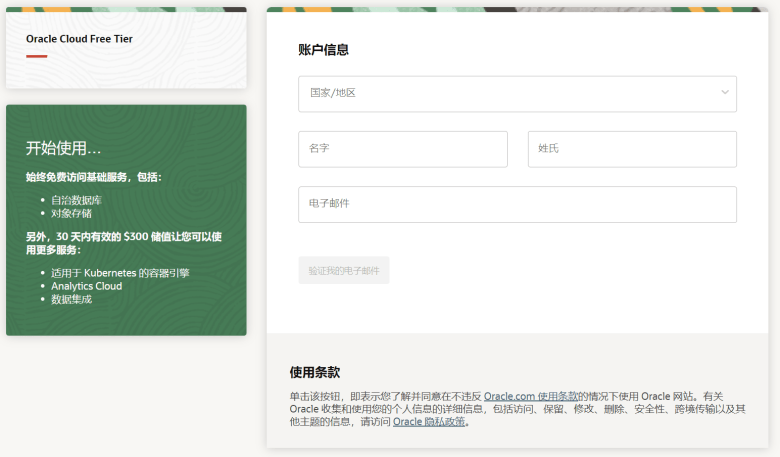
Task: Click the 自治数据库 list item
Action: [x=76, y=200]
